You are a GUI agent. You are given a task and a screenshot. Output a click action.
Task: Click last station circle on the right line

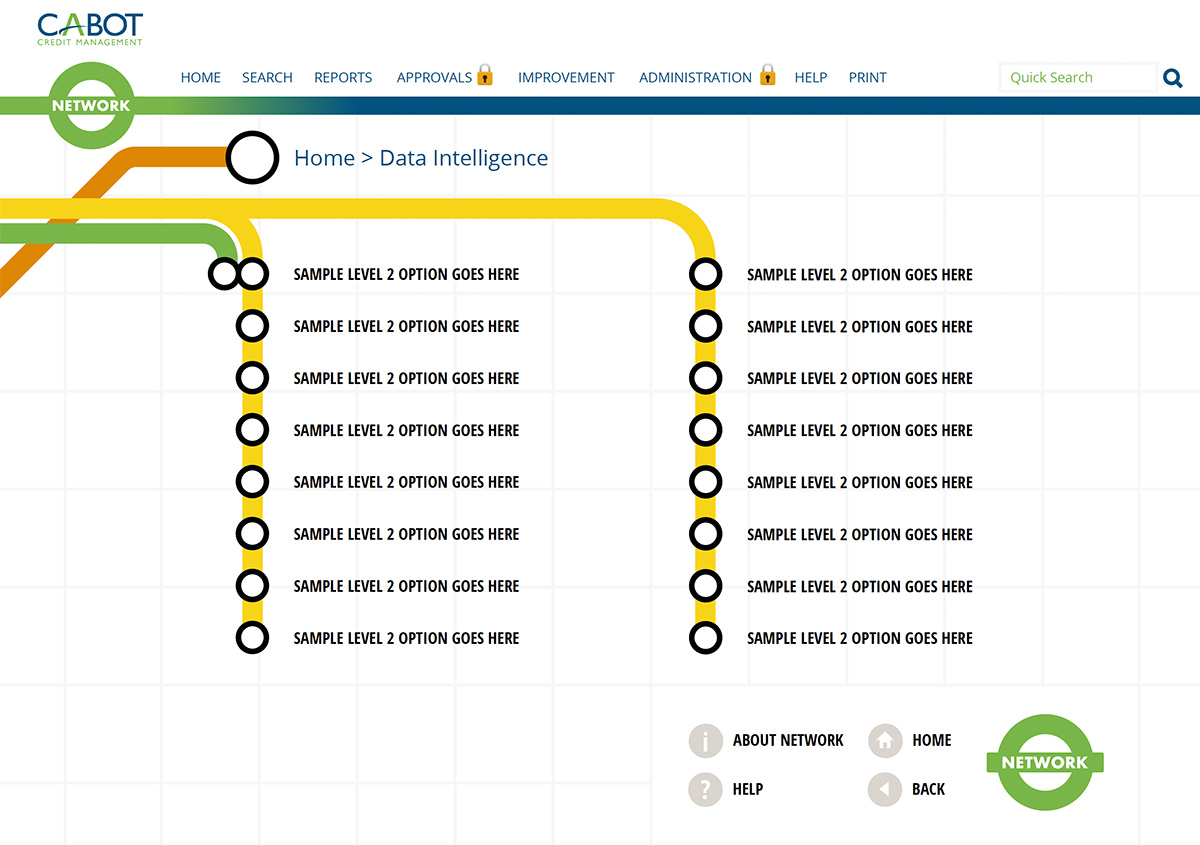tap(706, 638)
